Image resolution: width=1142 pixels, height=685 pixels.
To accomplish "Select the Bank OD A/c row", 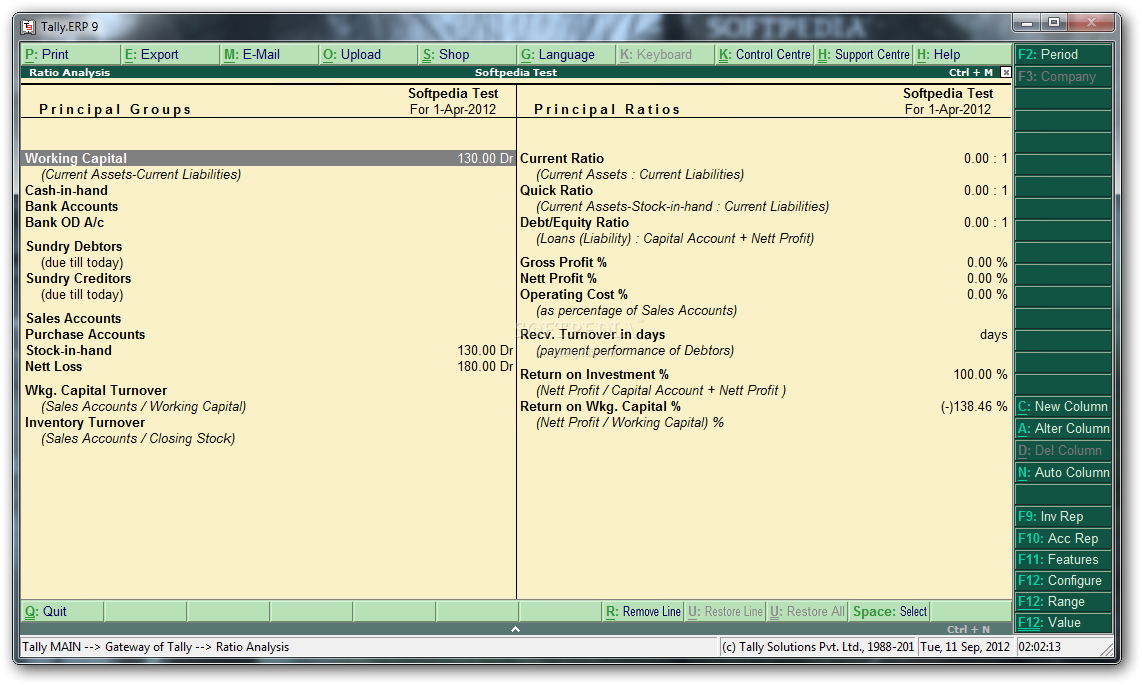I will 269,223.
